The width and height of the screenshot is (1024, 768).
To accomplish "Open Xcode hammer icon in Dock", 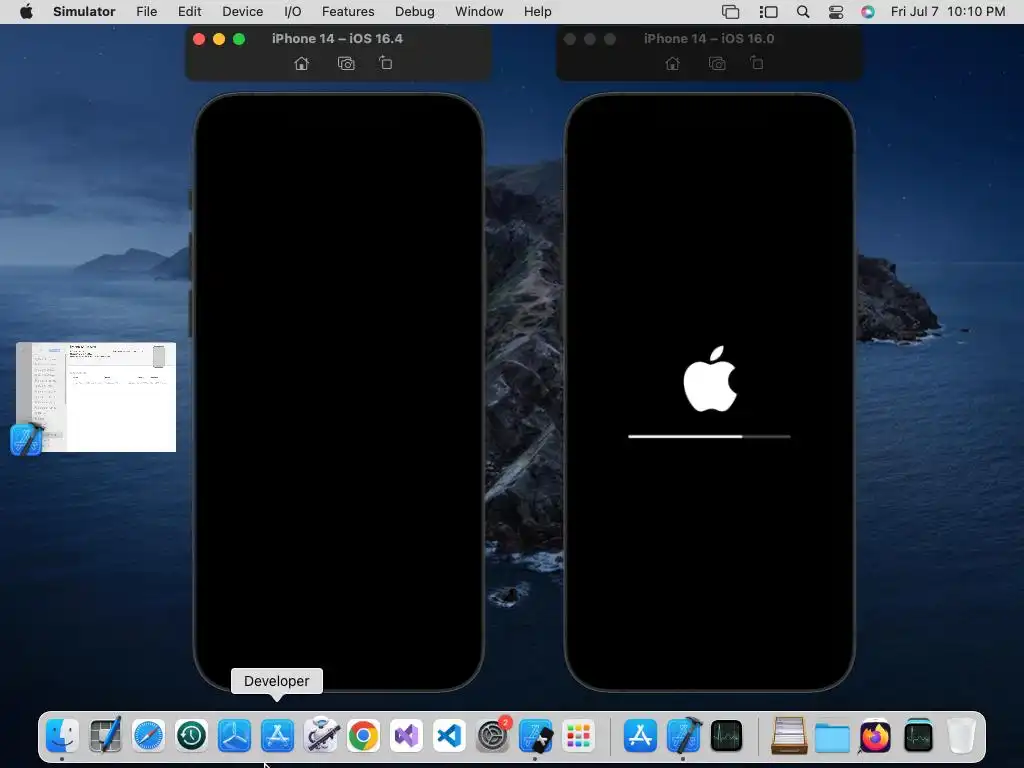I will pyautogui.click(x=684, y=735).
